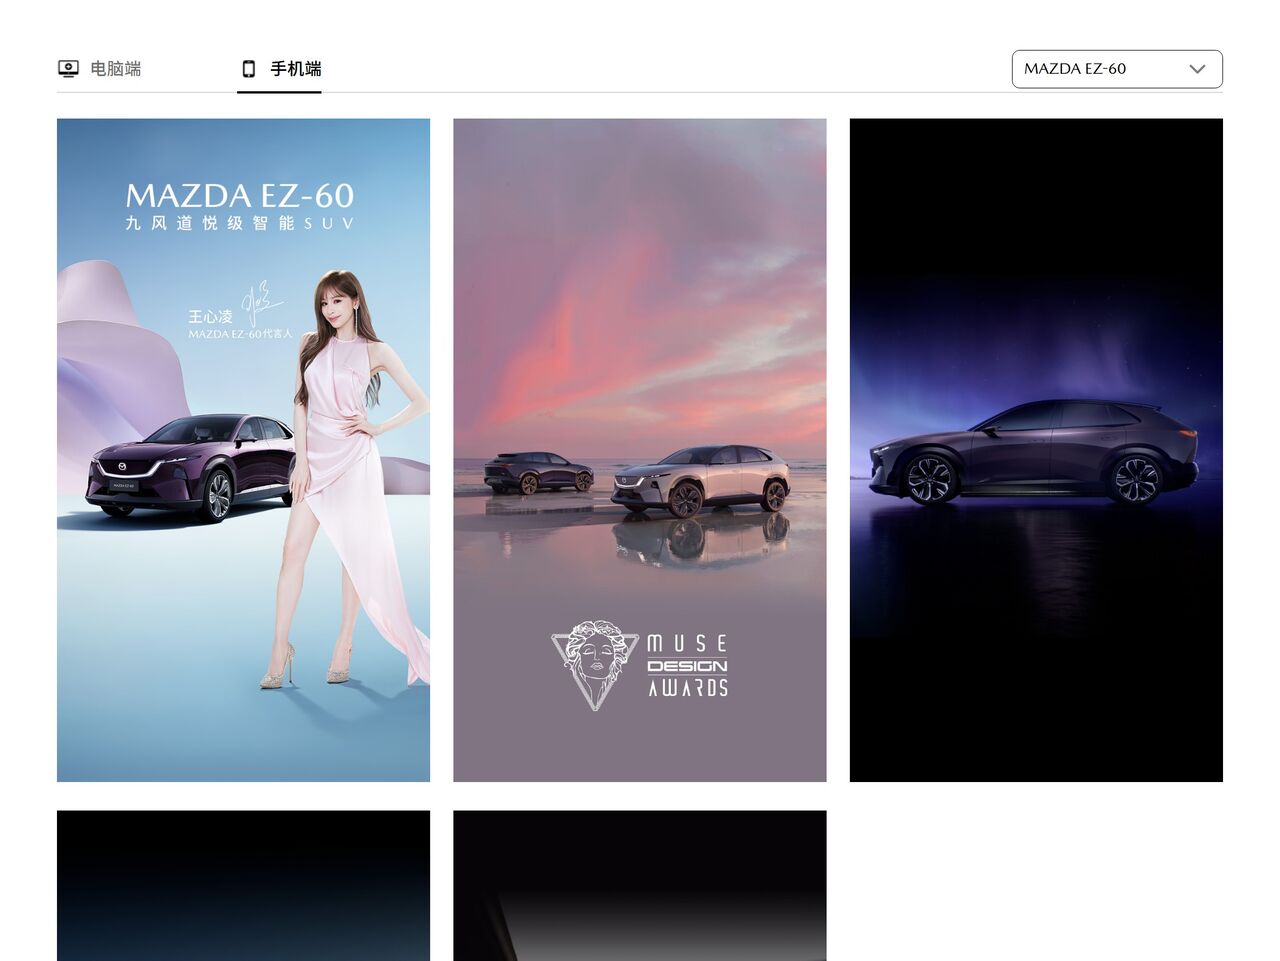
Task: Select the 手机端 tab label
Action: click(295, 69)
